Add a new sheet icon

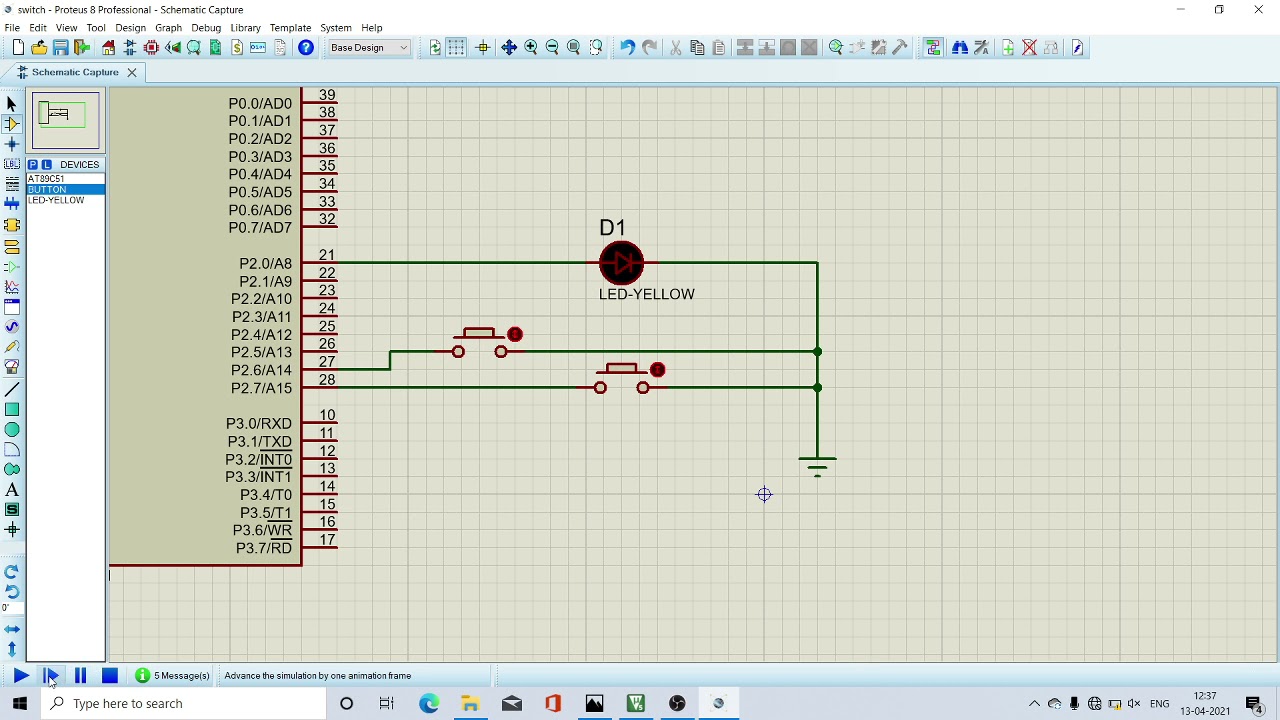pyautogui.click(x=1008, y=47)
